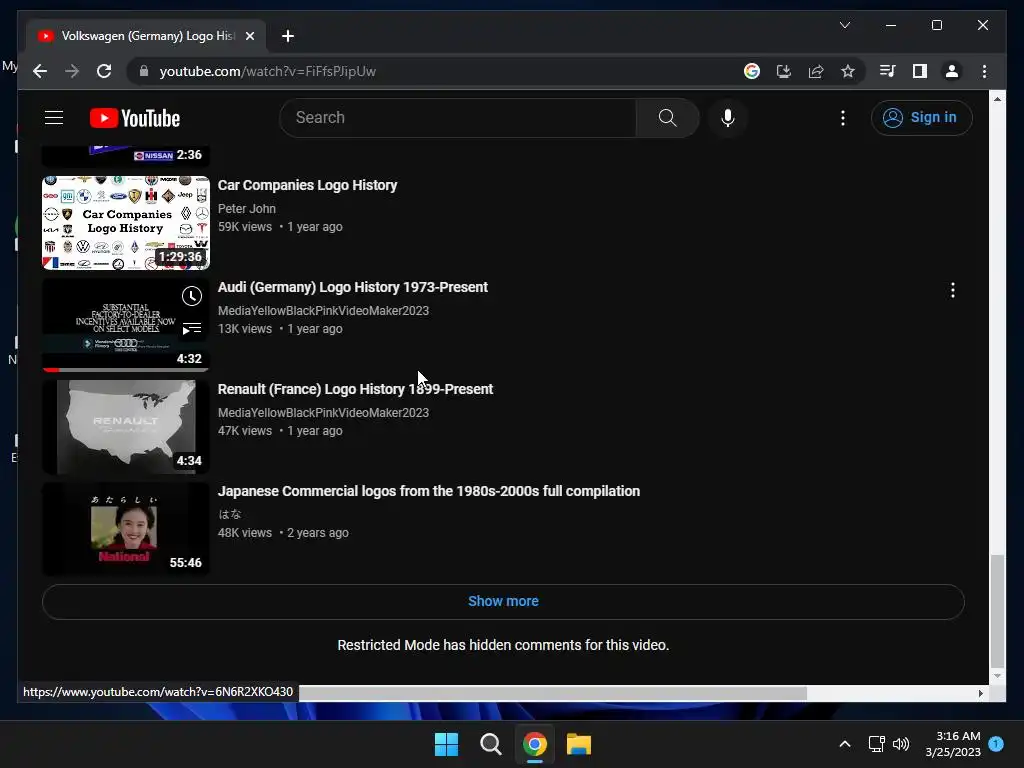Viewport: 1024px width, 768px height.
Task: Click "Restricted Mode has hidden comments" text
Action: point(503,645)
